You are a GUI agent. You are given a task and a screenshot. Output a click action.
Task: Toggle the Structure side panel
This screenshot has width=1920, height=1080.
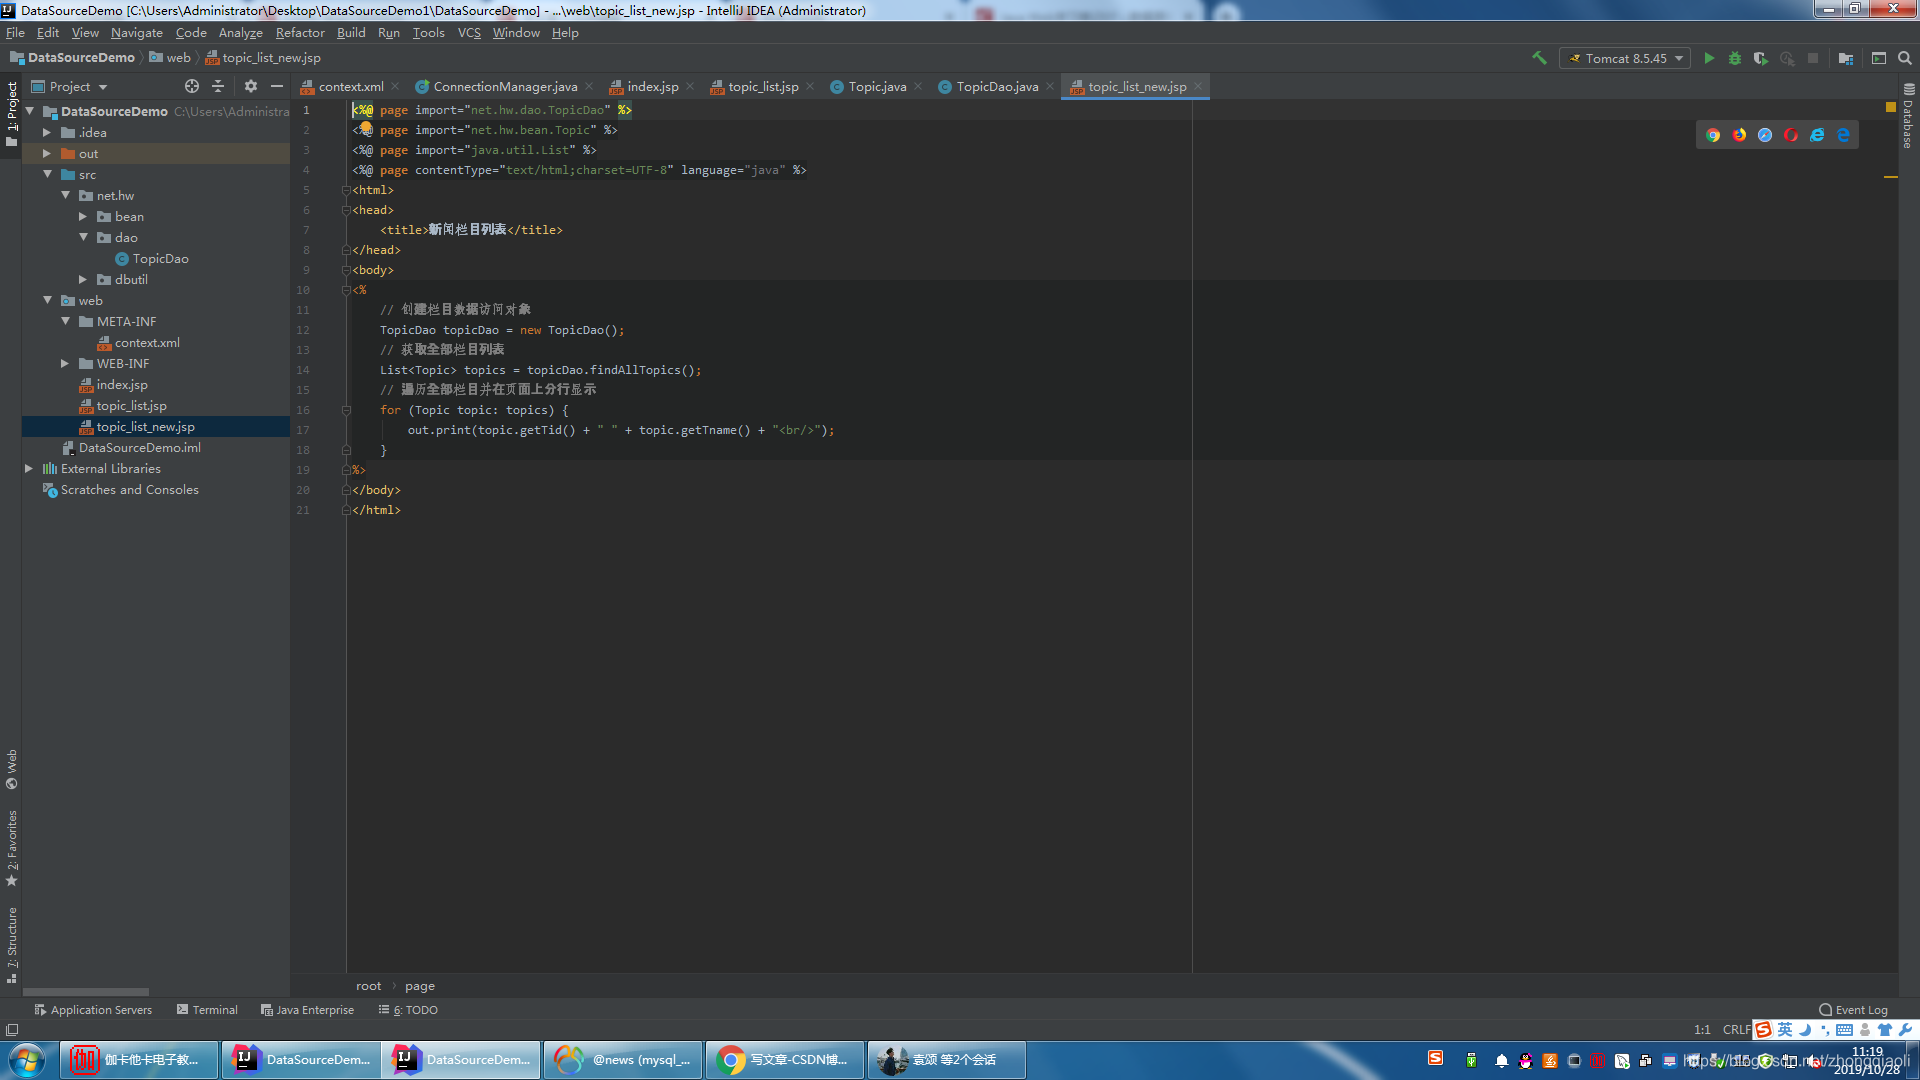(12, 940)
